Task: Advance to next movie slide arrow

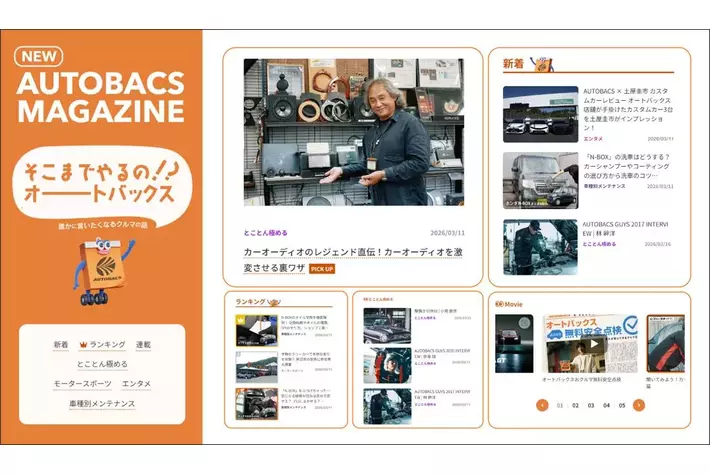Action: click(x=638, y=405)
